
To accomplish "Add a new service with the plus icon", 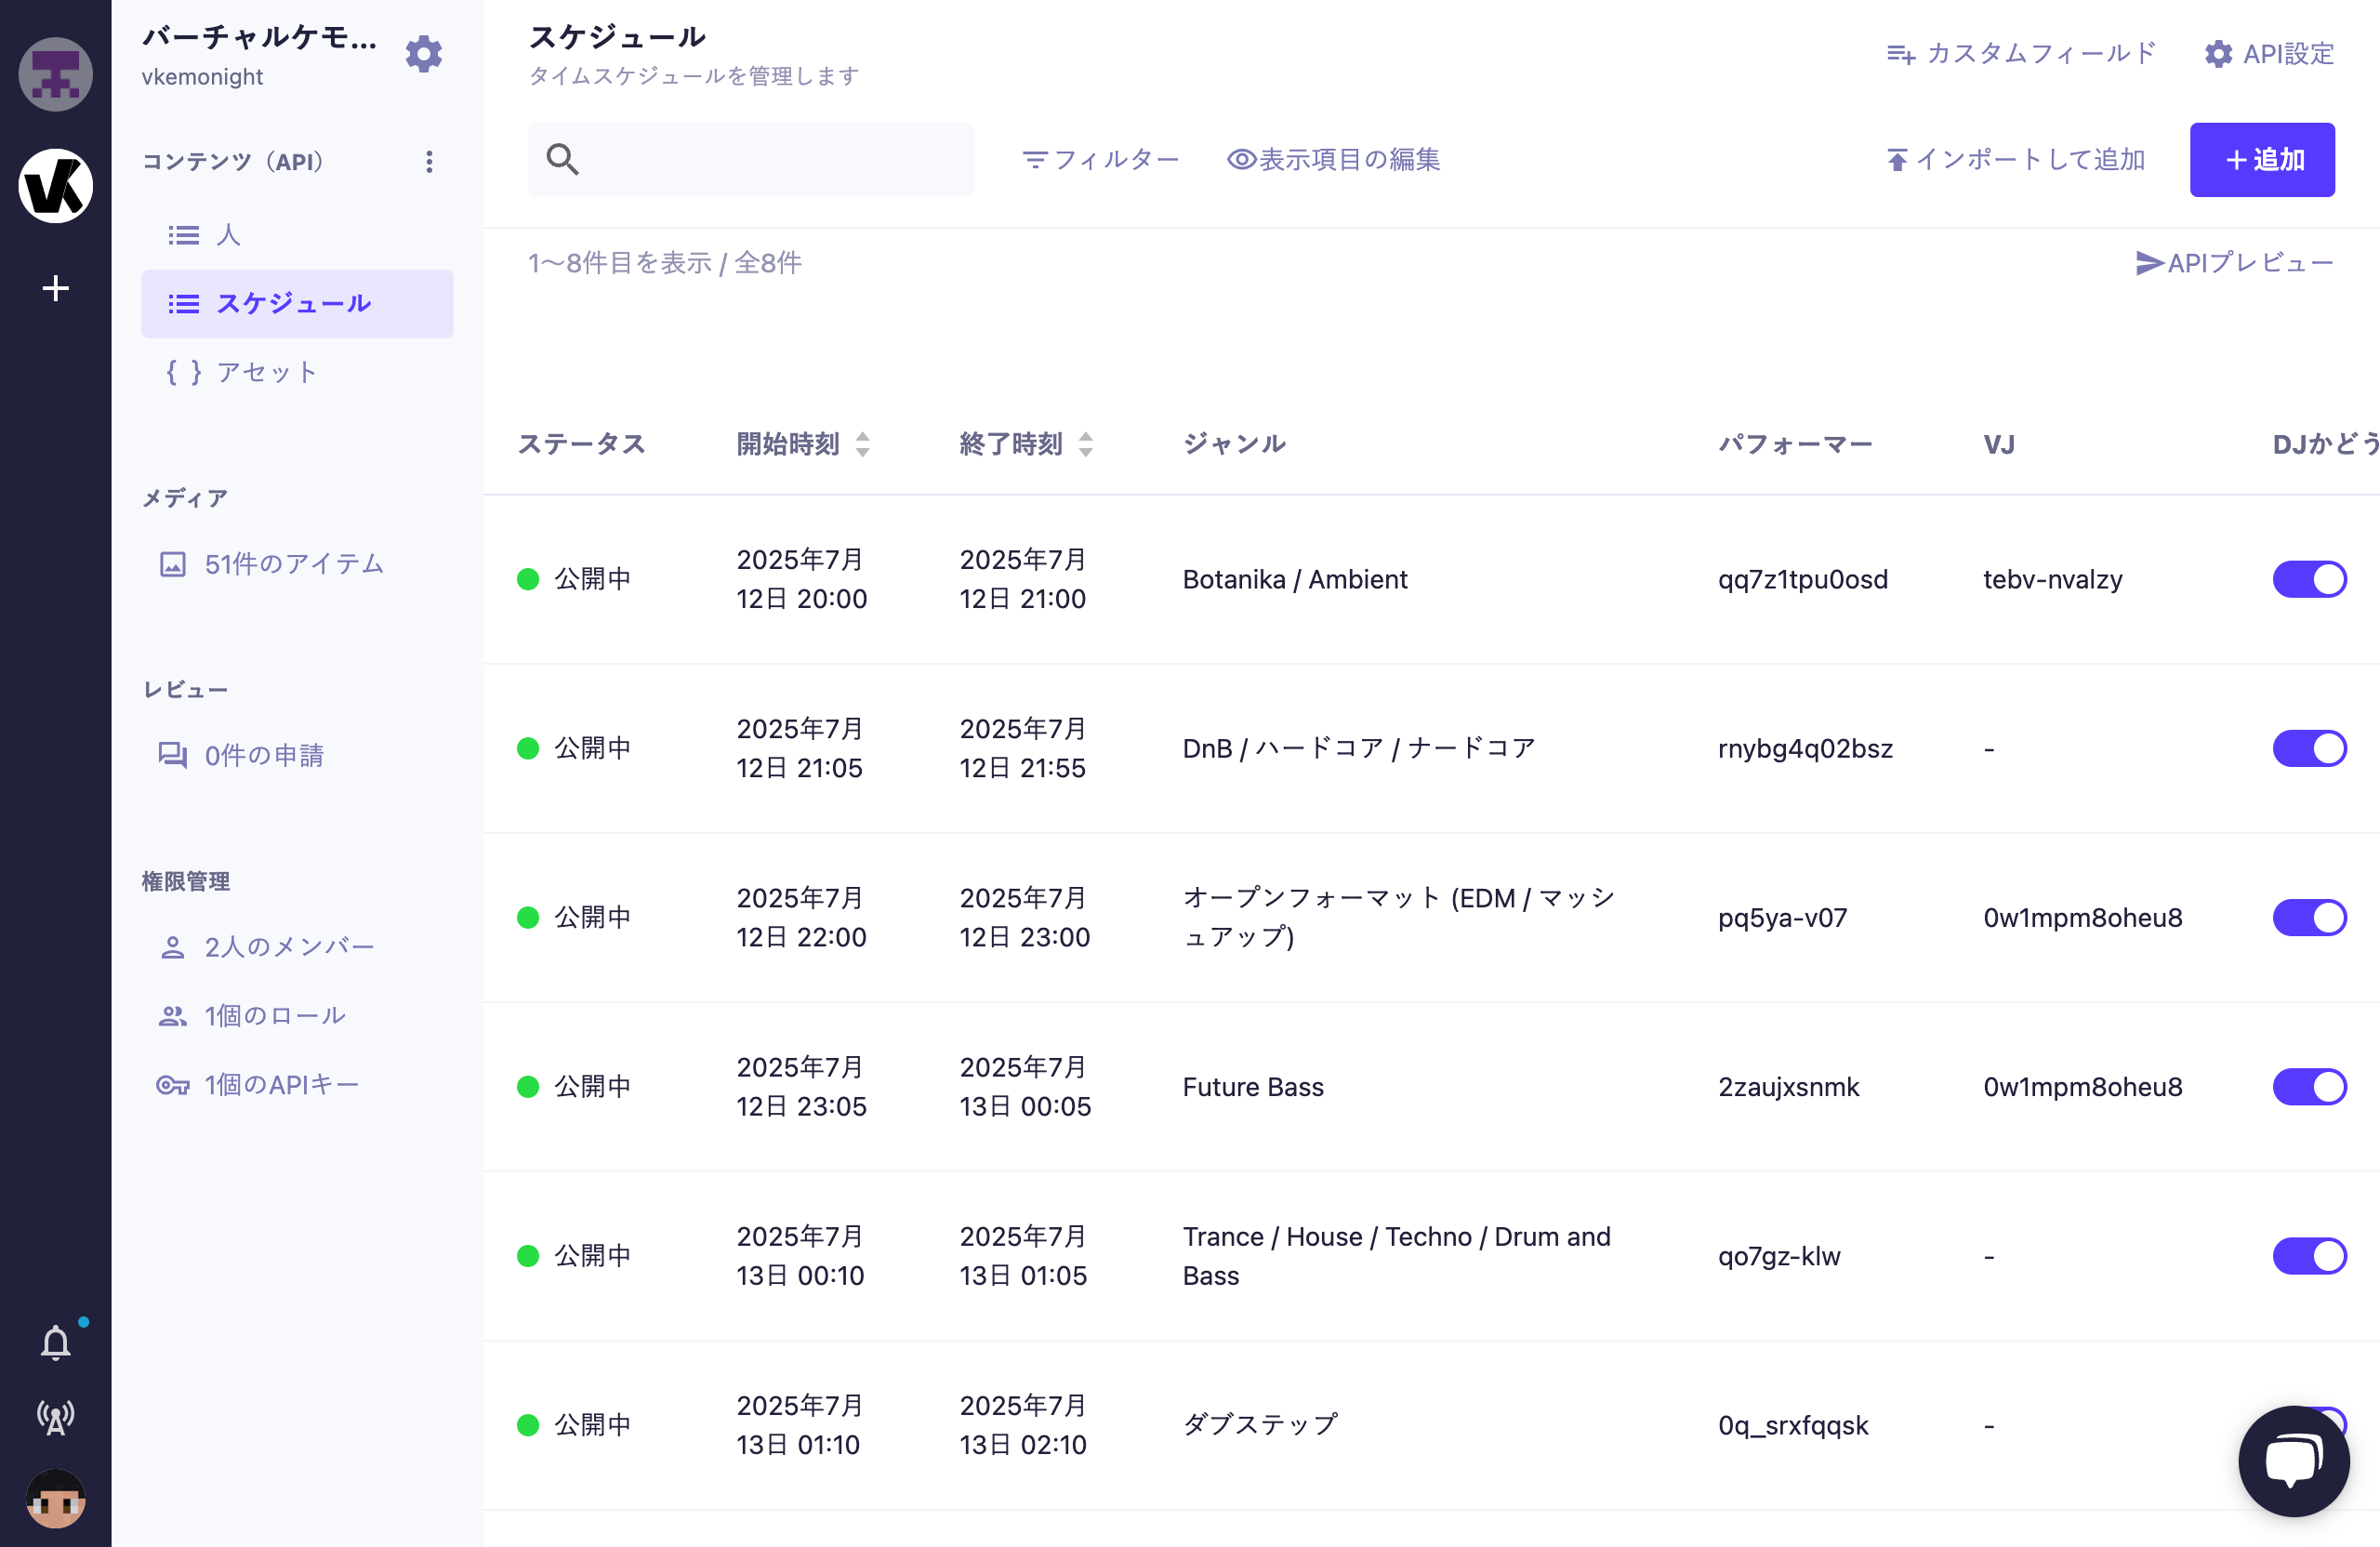I will coord(55,288).
